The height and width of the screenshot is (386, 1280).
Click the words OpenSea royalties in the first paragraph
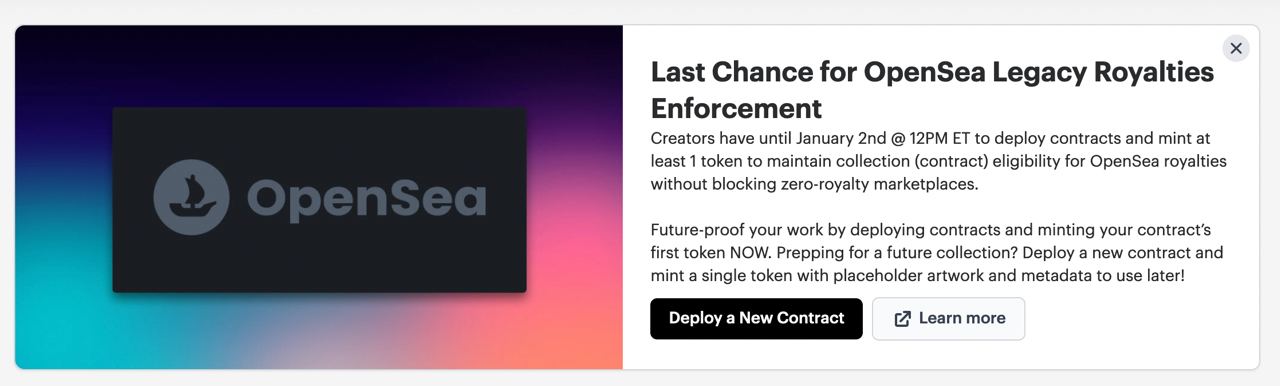[x=1158, y=161]
